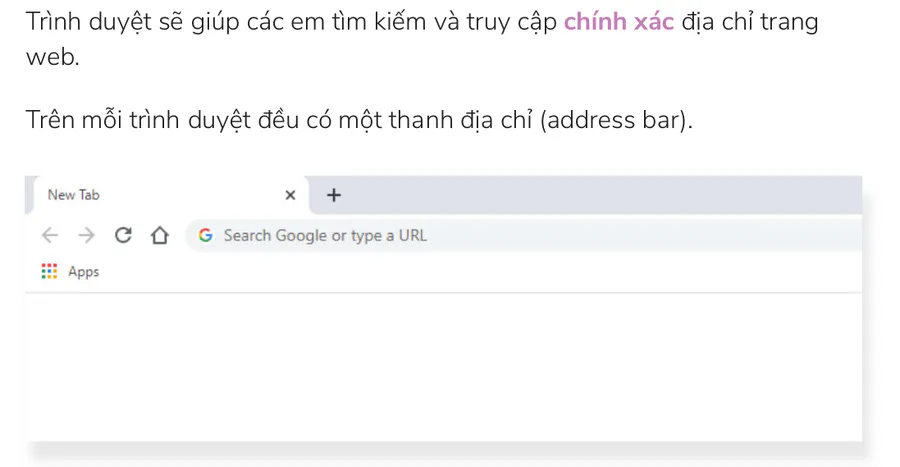Viewport: 900px width, 467px height.
Task: Reload the page with the refresh icon
Action: 123,235
